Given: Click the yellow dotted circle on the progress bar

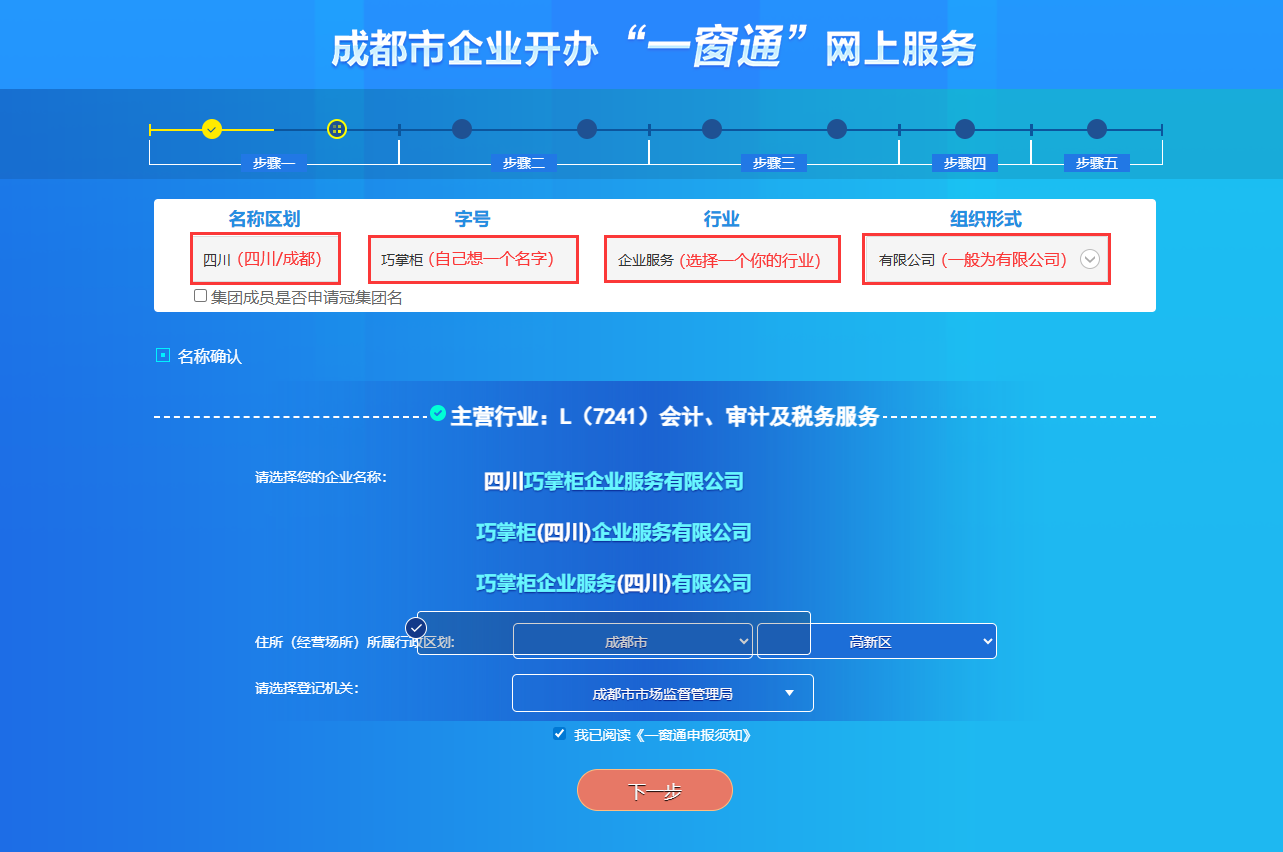Looking at the screenshot, I should click(336, 128).
